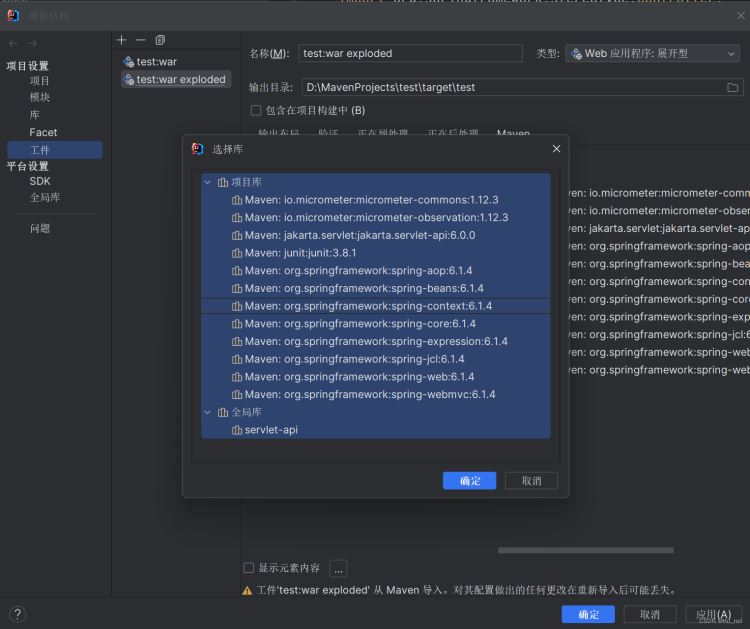Select Maven: io.micrometer:micrometer-commons:1.12.3 row
The image size is (750, 629).
(376, 200)
